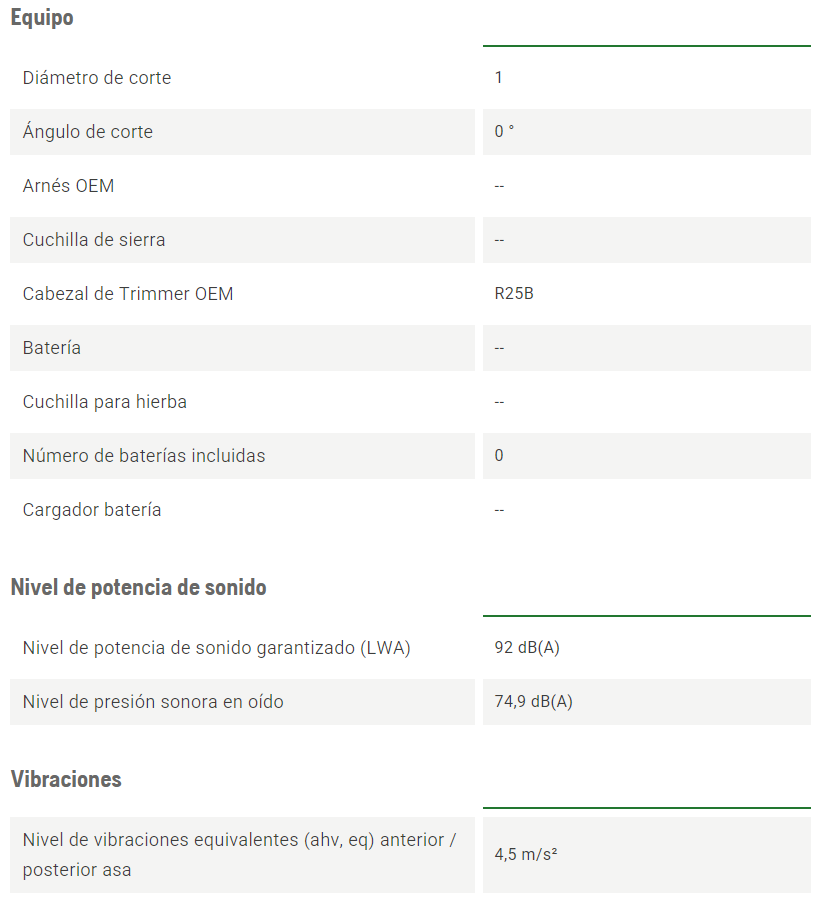Select the sonido garantizado (LWA) row label
The height and width of the screenshot is (901, 816).
click(x=217, y=648)
